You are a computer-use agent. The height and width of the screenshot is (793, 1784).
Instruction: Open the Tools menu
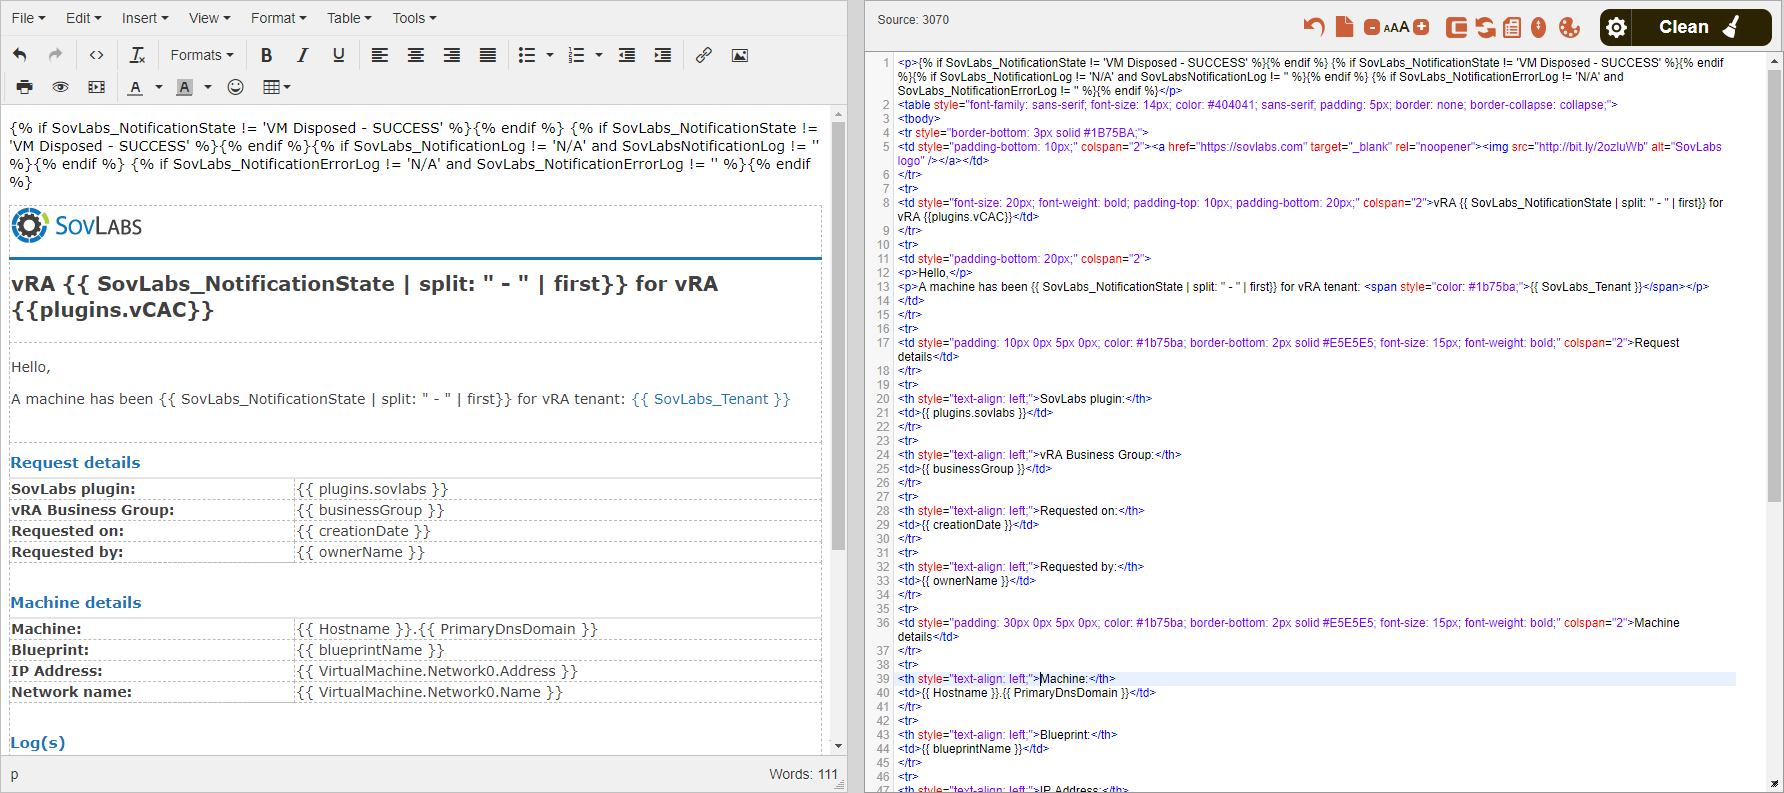[413, 18]
